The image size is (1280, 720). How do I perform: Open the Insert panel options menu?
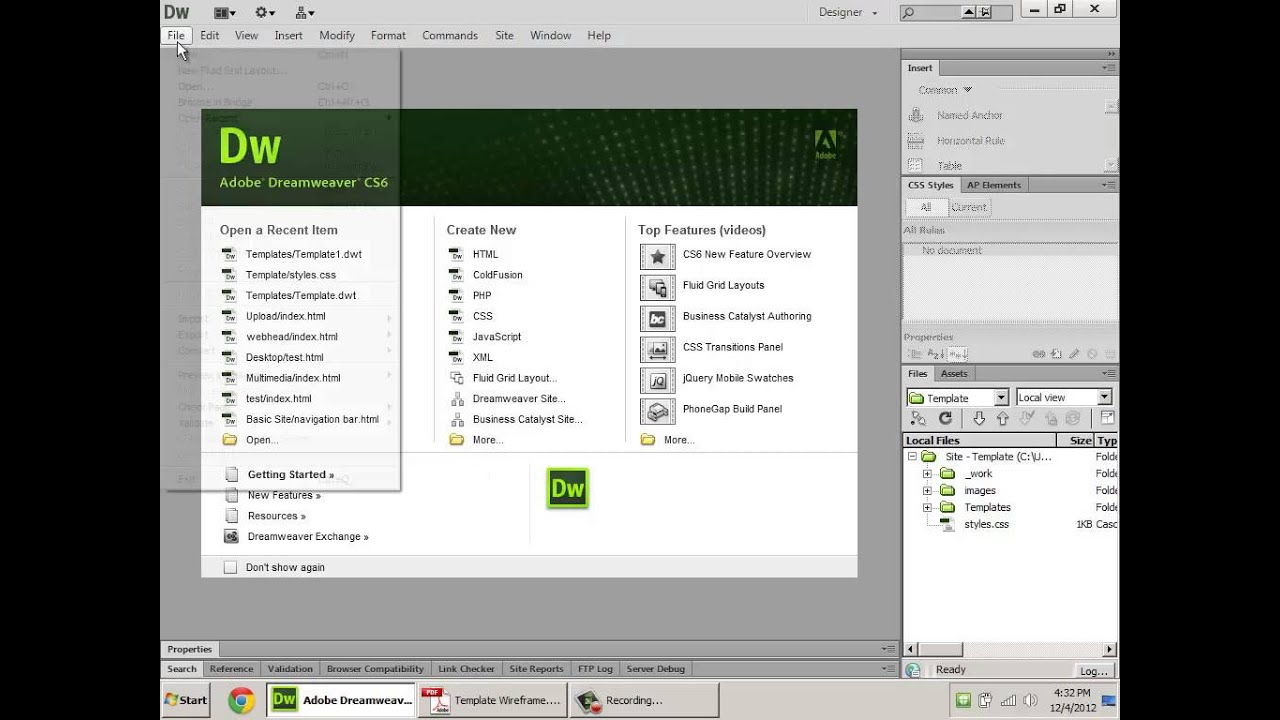tap(1109, 68)
